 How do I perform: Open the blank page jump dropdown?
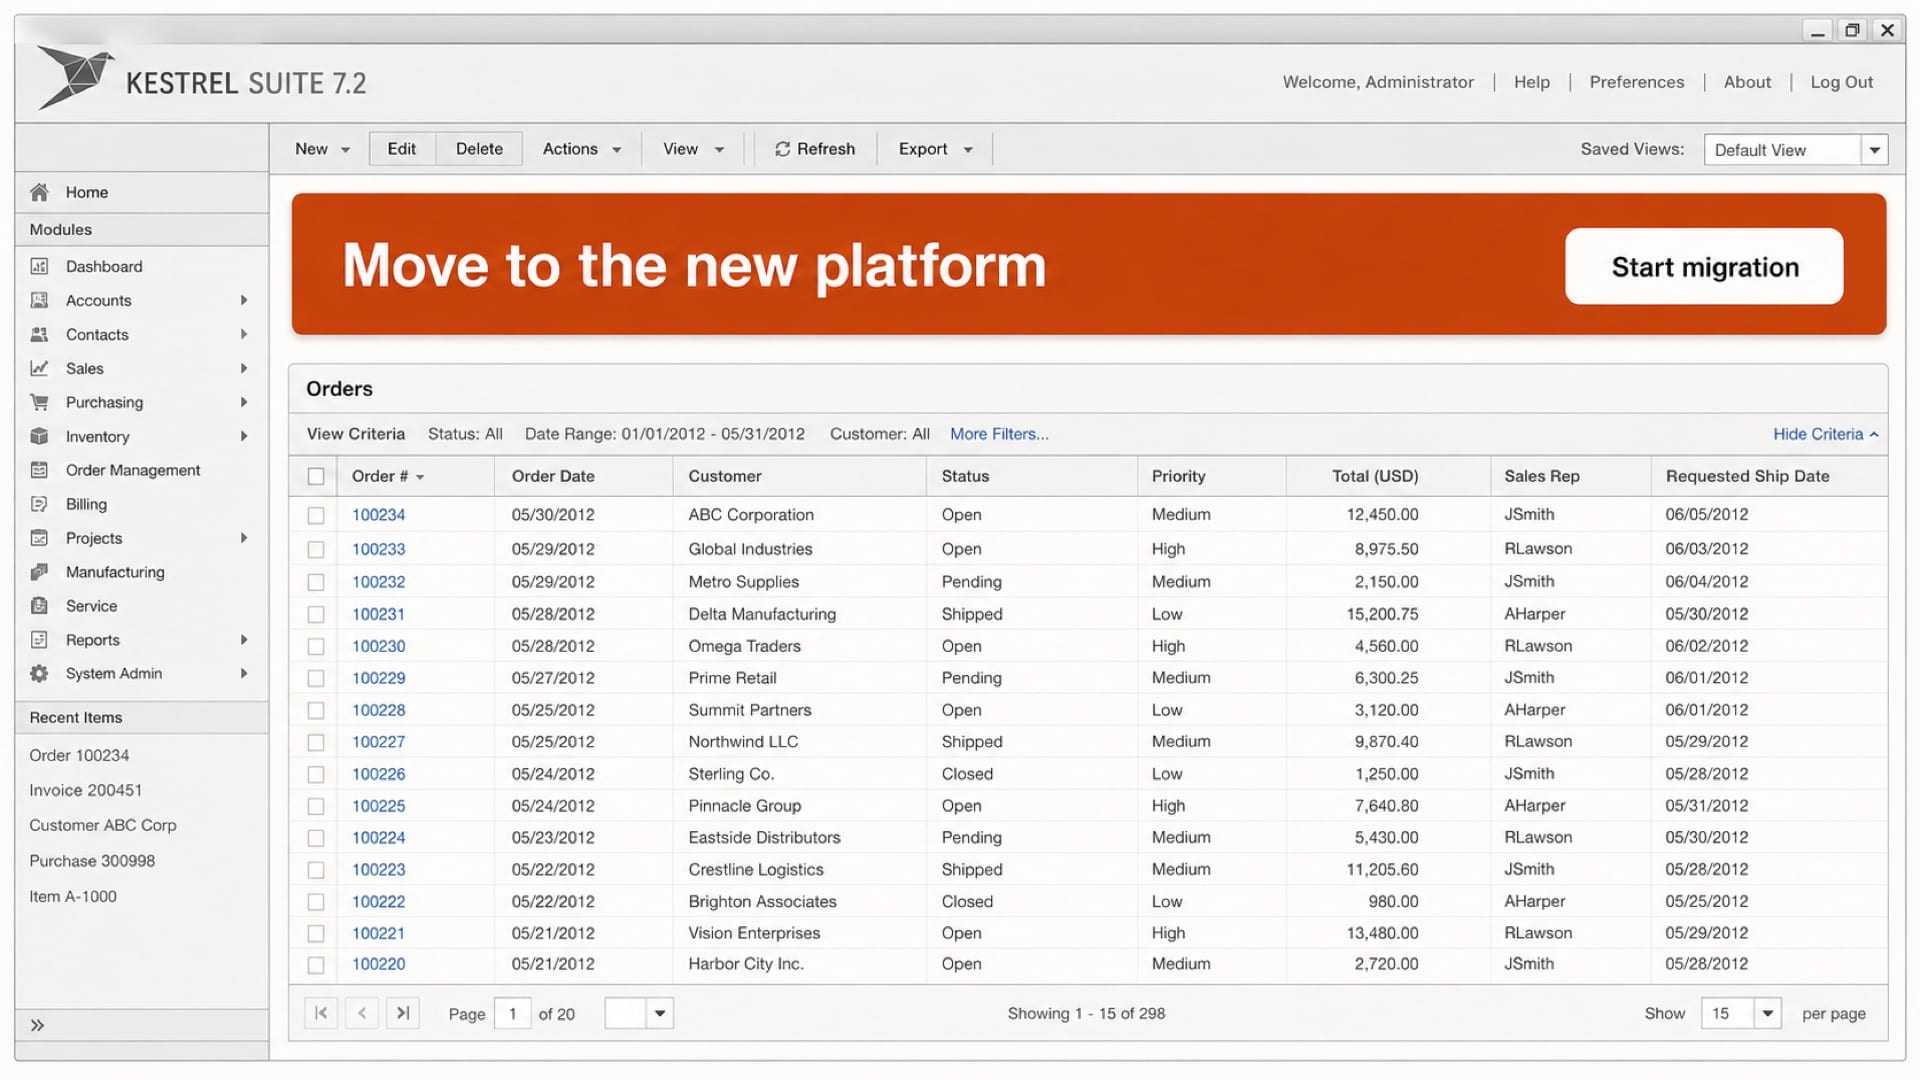(639, 1013)
